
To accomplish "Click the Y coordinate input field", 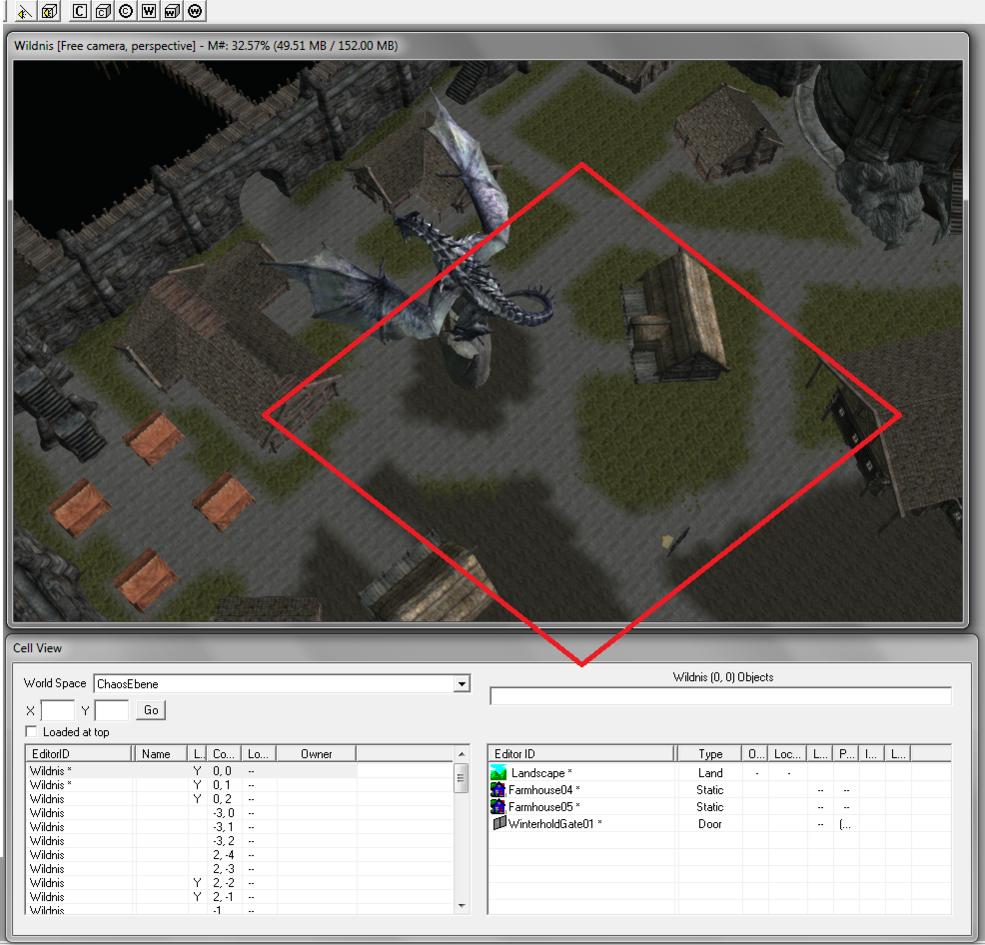I will [112, 710].
